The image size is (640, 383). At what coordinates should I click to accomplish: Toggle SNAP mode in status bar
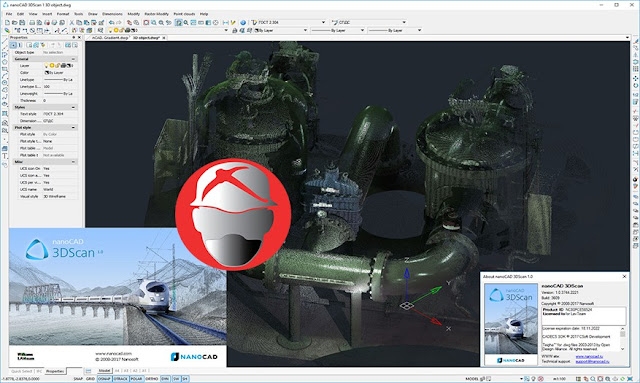pyautogui.click(x=78, y=379)
